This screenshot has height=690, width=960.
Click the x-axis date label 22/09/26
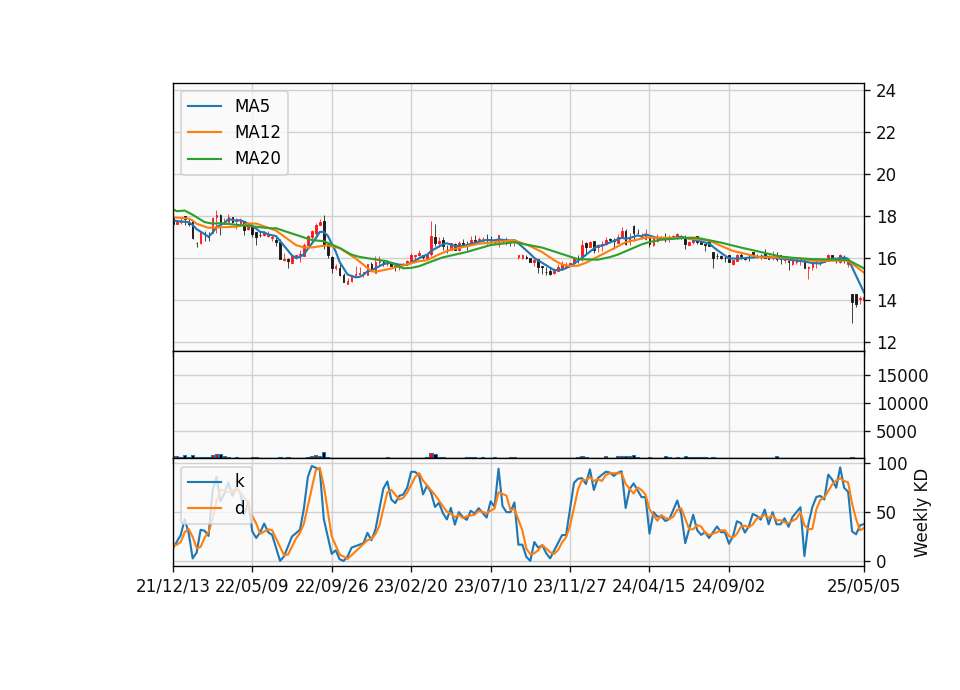332,586
